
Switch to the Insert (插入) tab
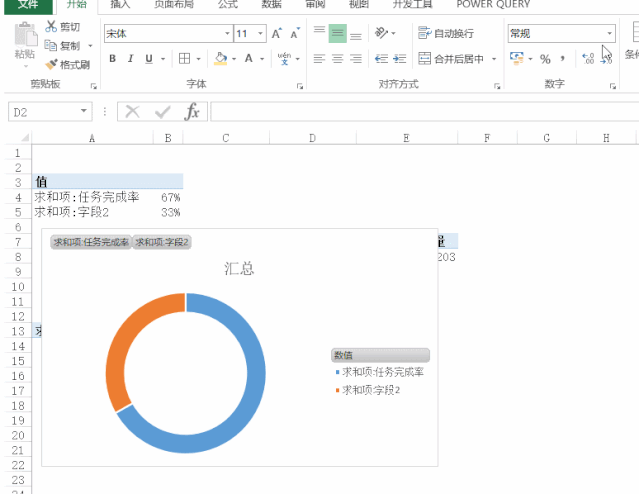(x=120, y=4)
